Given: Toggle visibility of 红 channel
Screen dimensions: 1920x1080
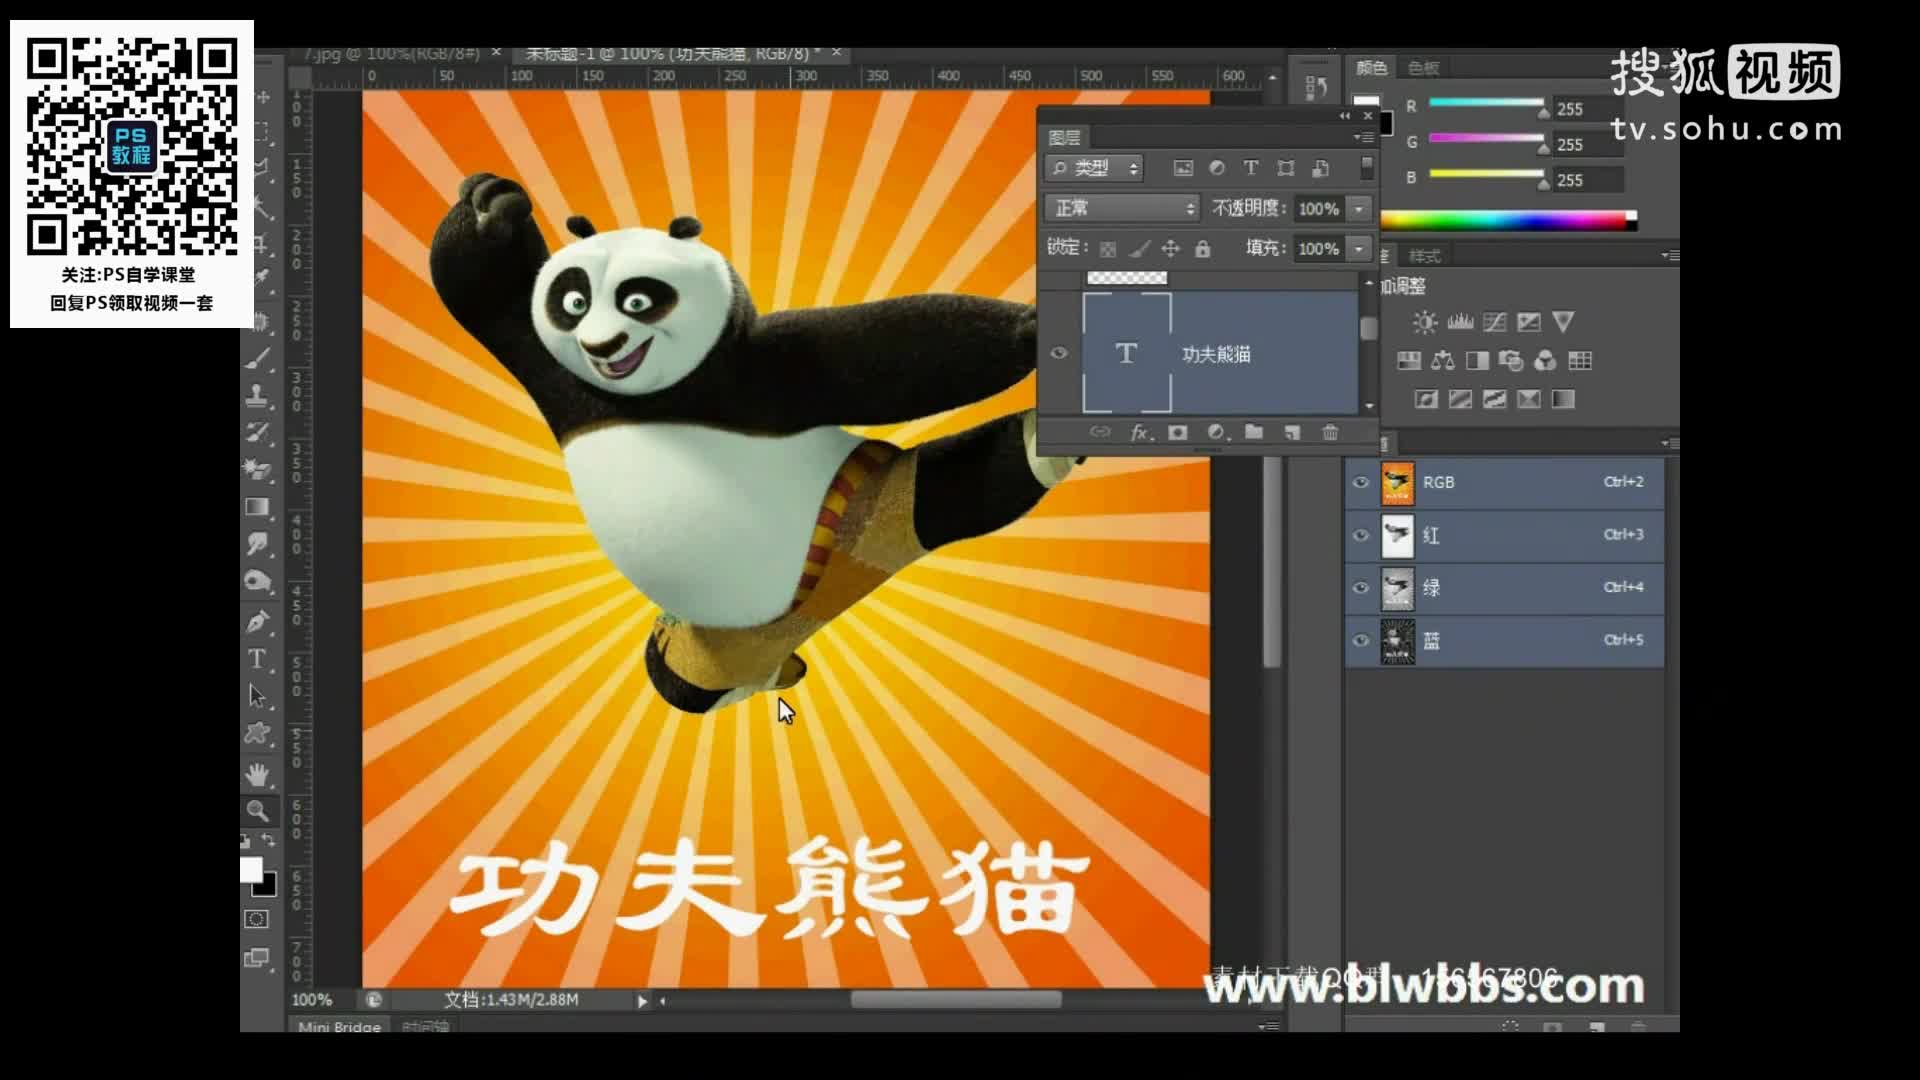Looking at the screenshot, I should 1361,535.
